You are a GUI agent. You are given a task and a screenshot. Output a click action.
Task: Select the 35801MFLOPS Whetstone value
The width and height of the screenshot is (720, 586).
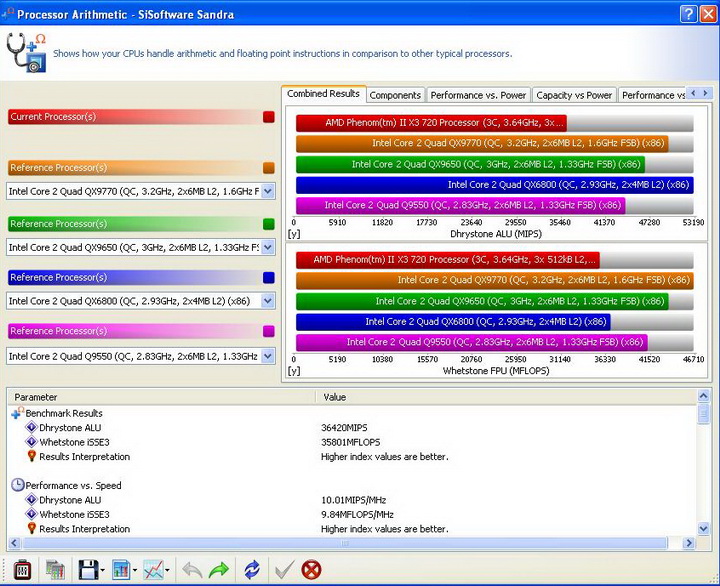[350, 442]
